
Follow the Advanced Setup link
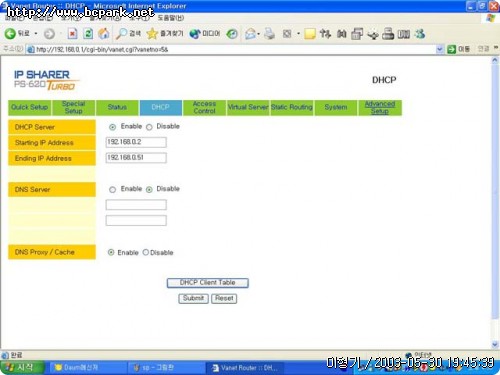pos(380,107)
